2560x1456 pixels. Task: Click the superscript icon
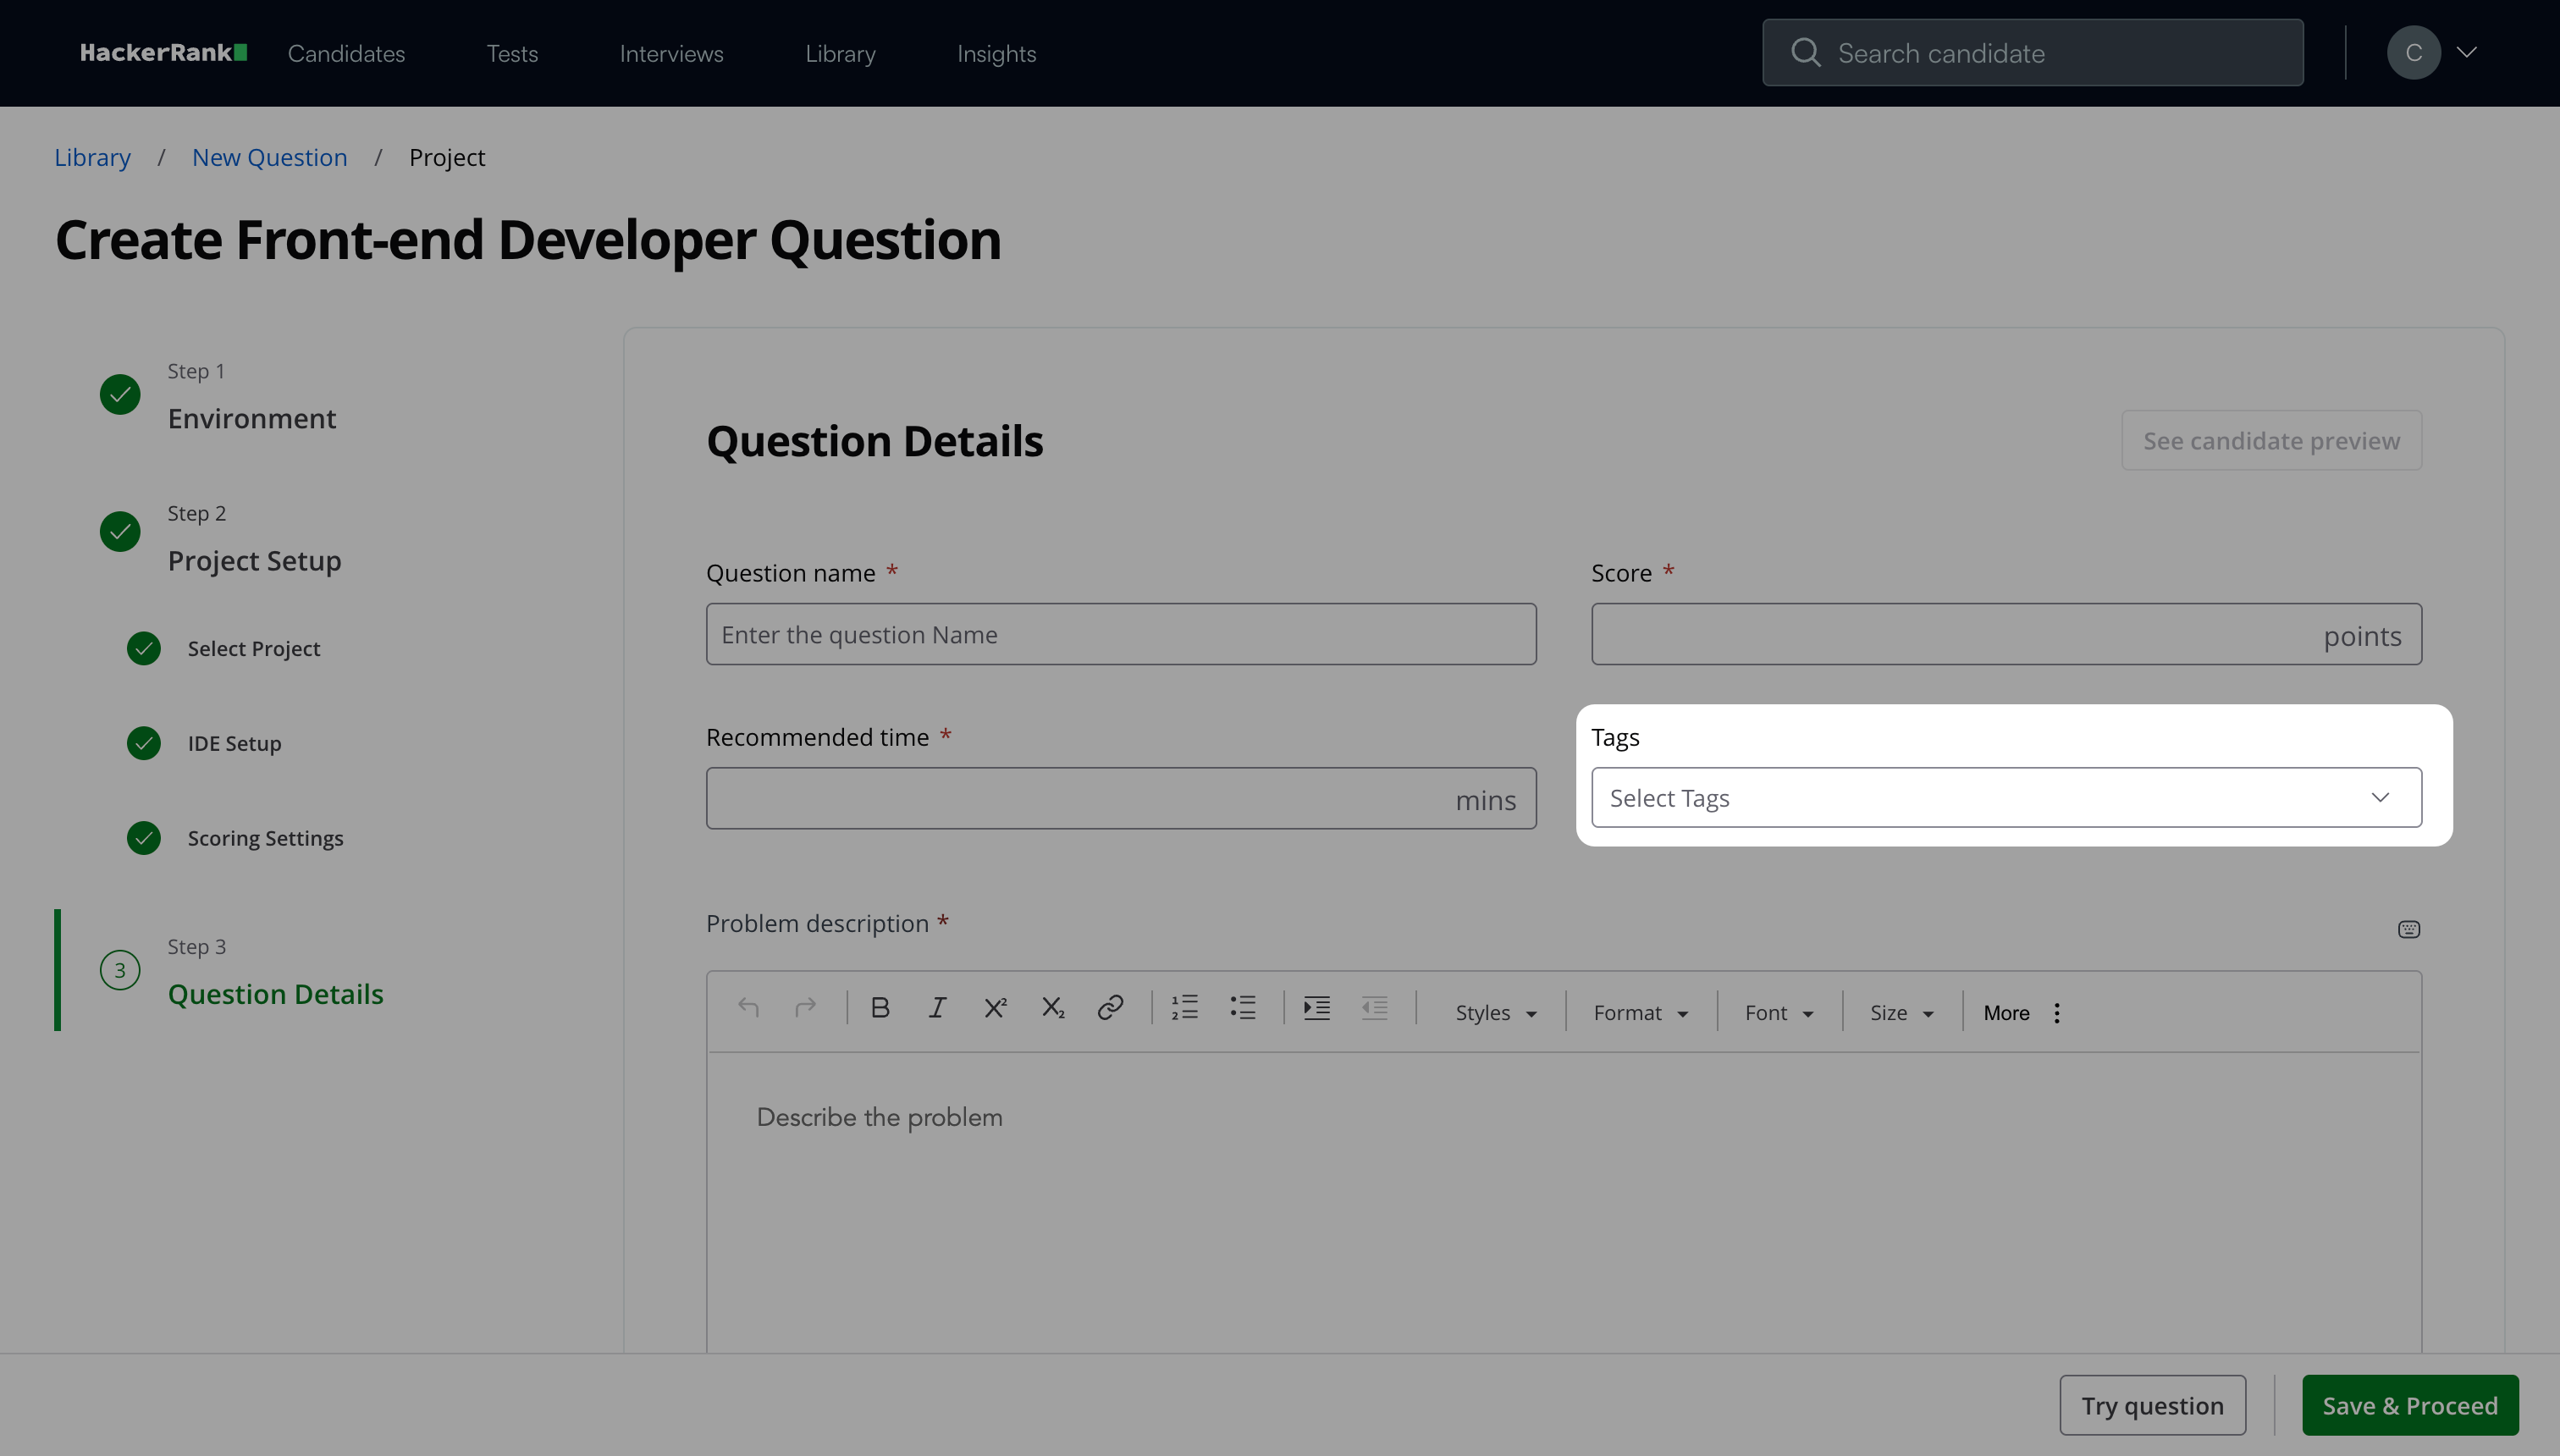click(x=995, y=1008)
